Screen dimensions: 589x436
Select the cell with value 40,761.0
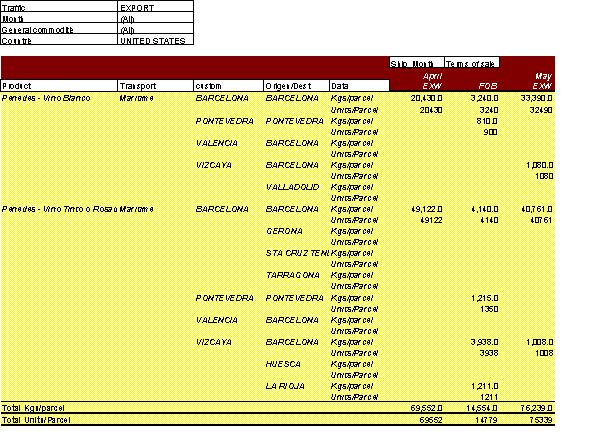pyautogui.click(x=537, y=209)
